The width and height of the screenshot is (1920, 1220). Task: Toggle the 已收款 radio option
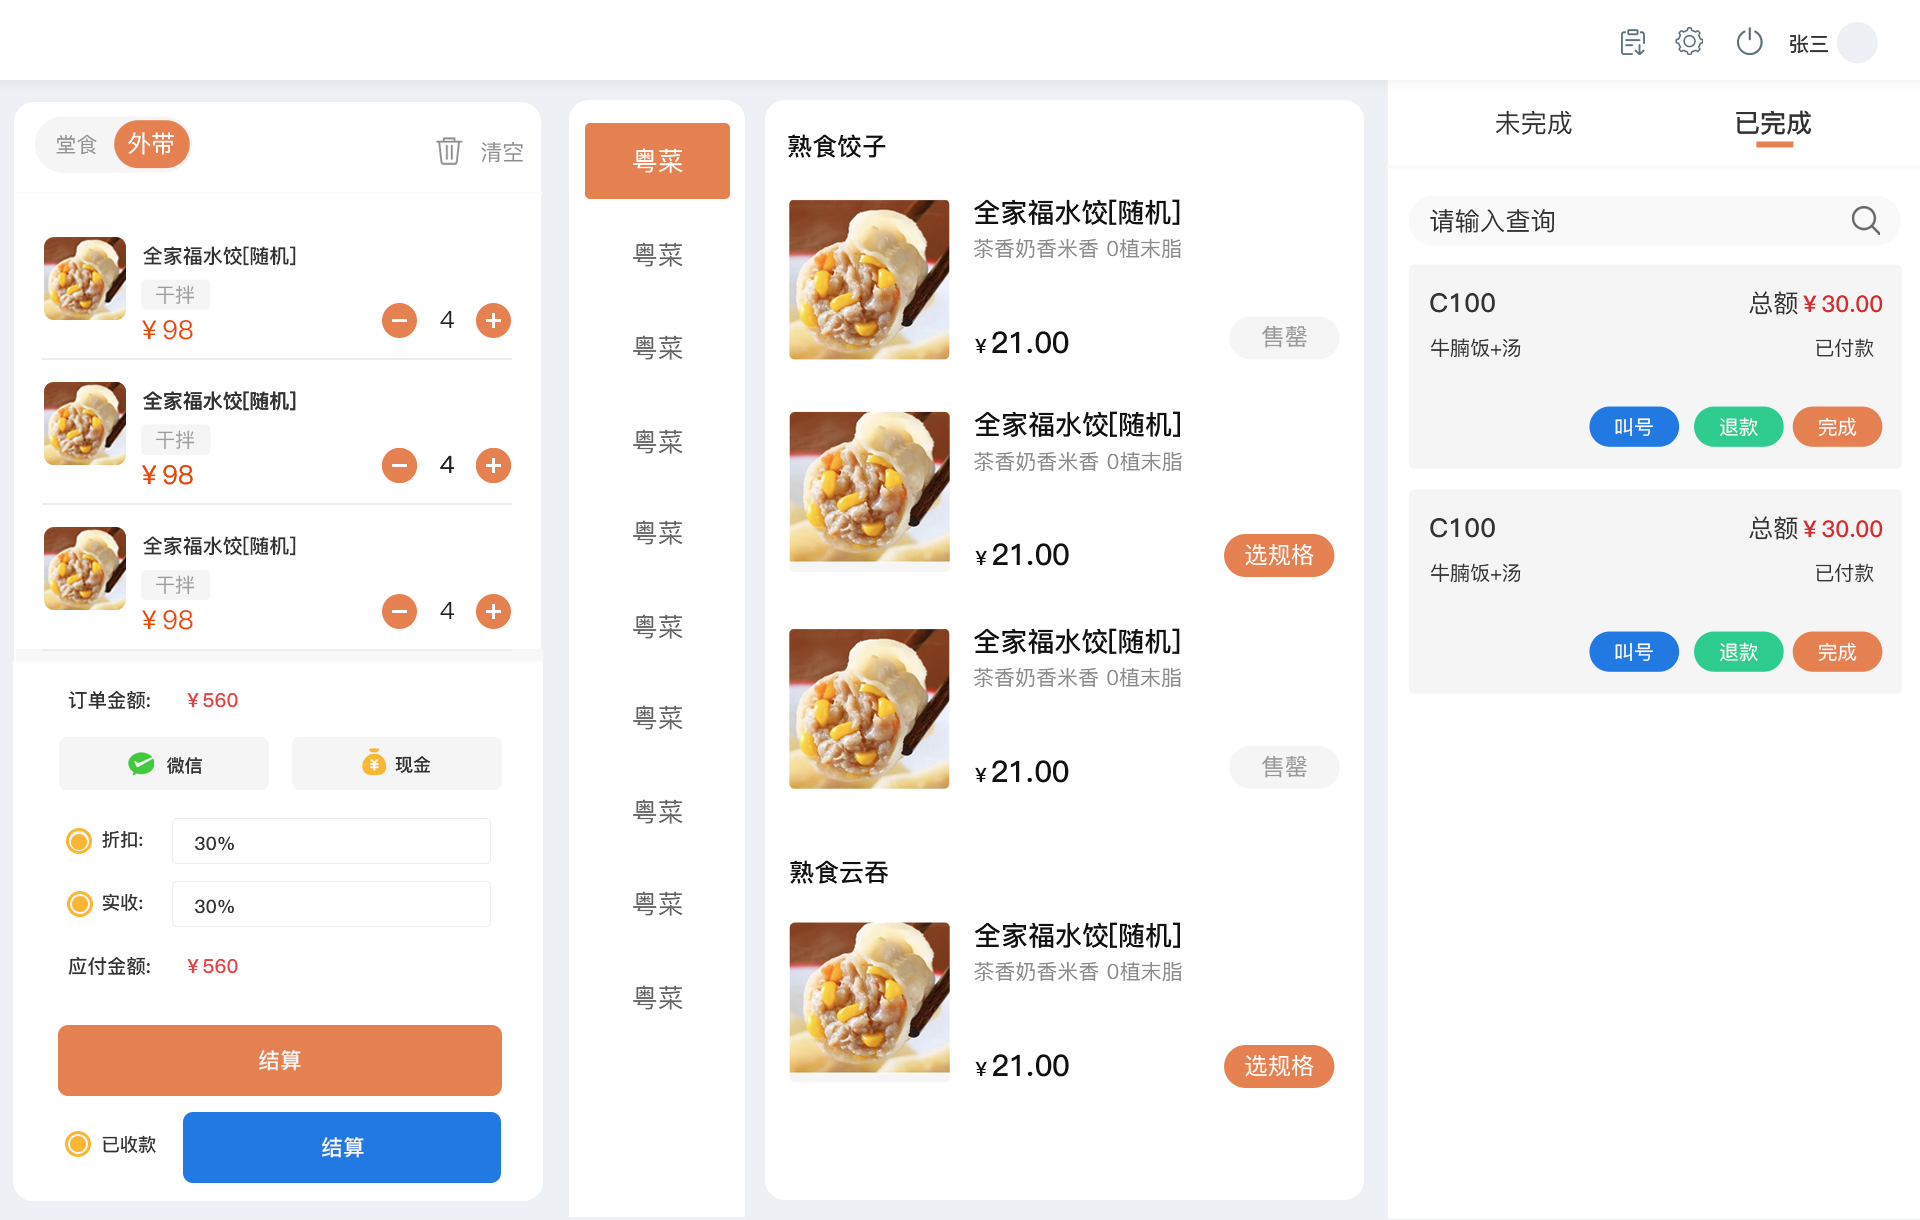(x=78, y=1144)
